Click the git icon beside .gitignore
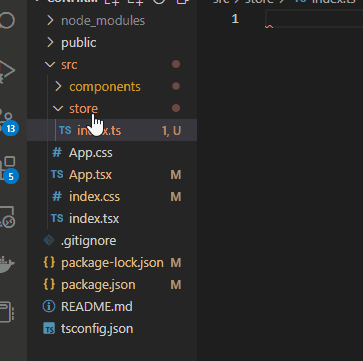The width and height of the screenshot is (363, 361). coord(49,240)
